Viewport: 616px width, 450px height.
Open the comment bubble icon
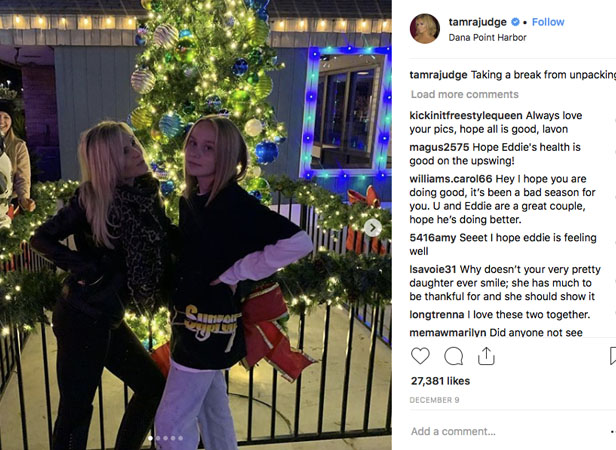[x=453, y=356]
